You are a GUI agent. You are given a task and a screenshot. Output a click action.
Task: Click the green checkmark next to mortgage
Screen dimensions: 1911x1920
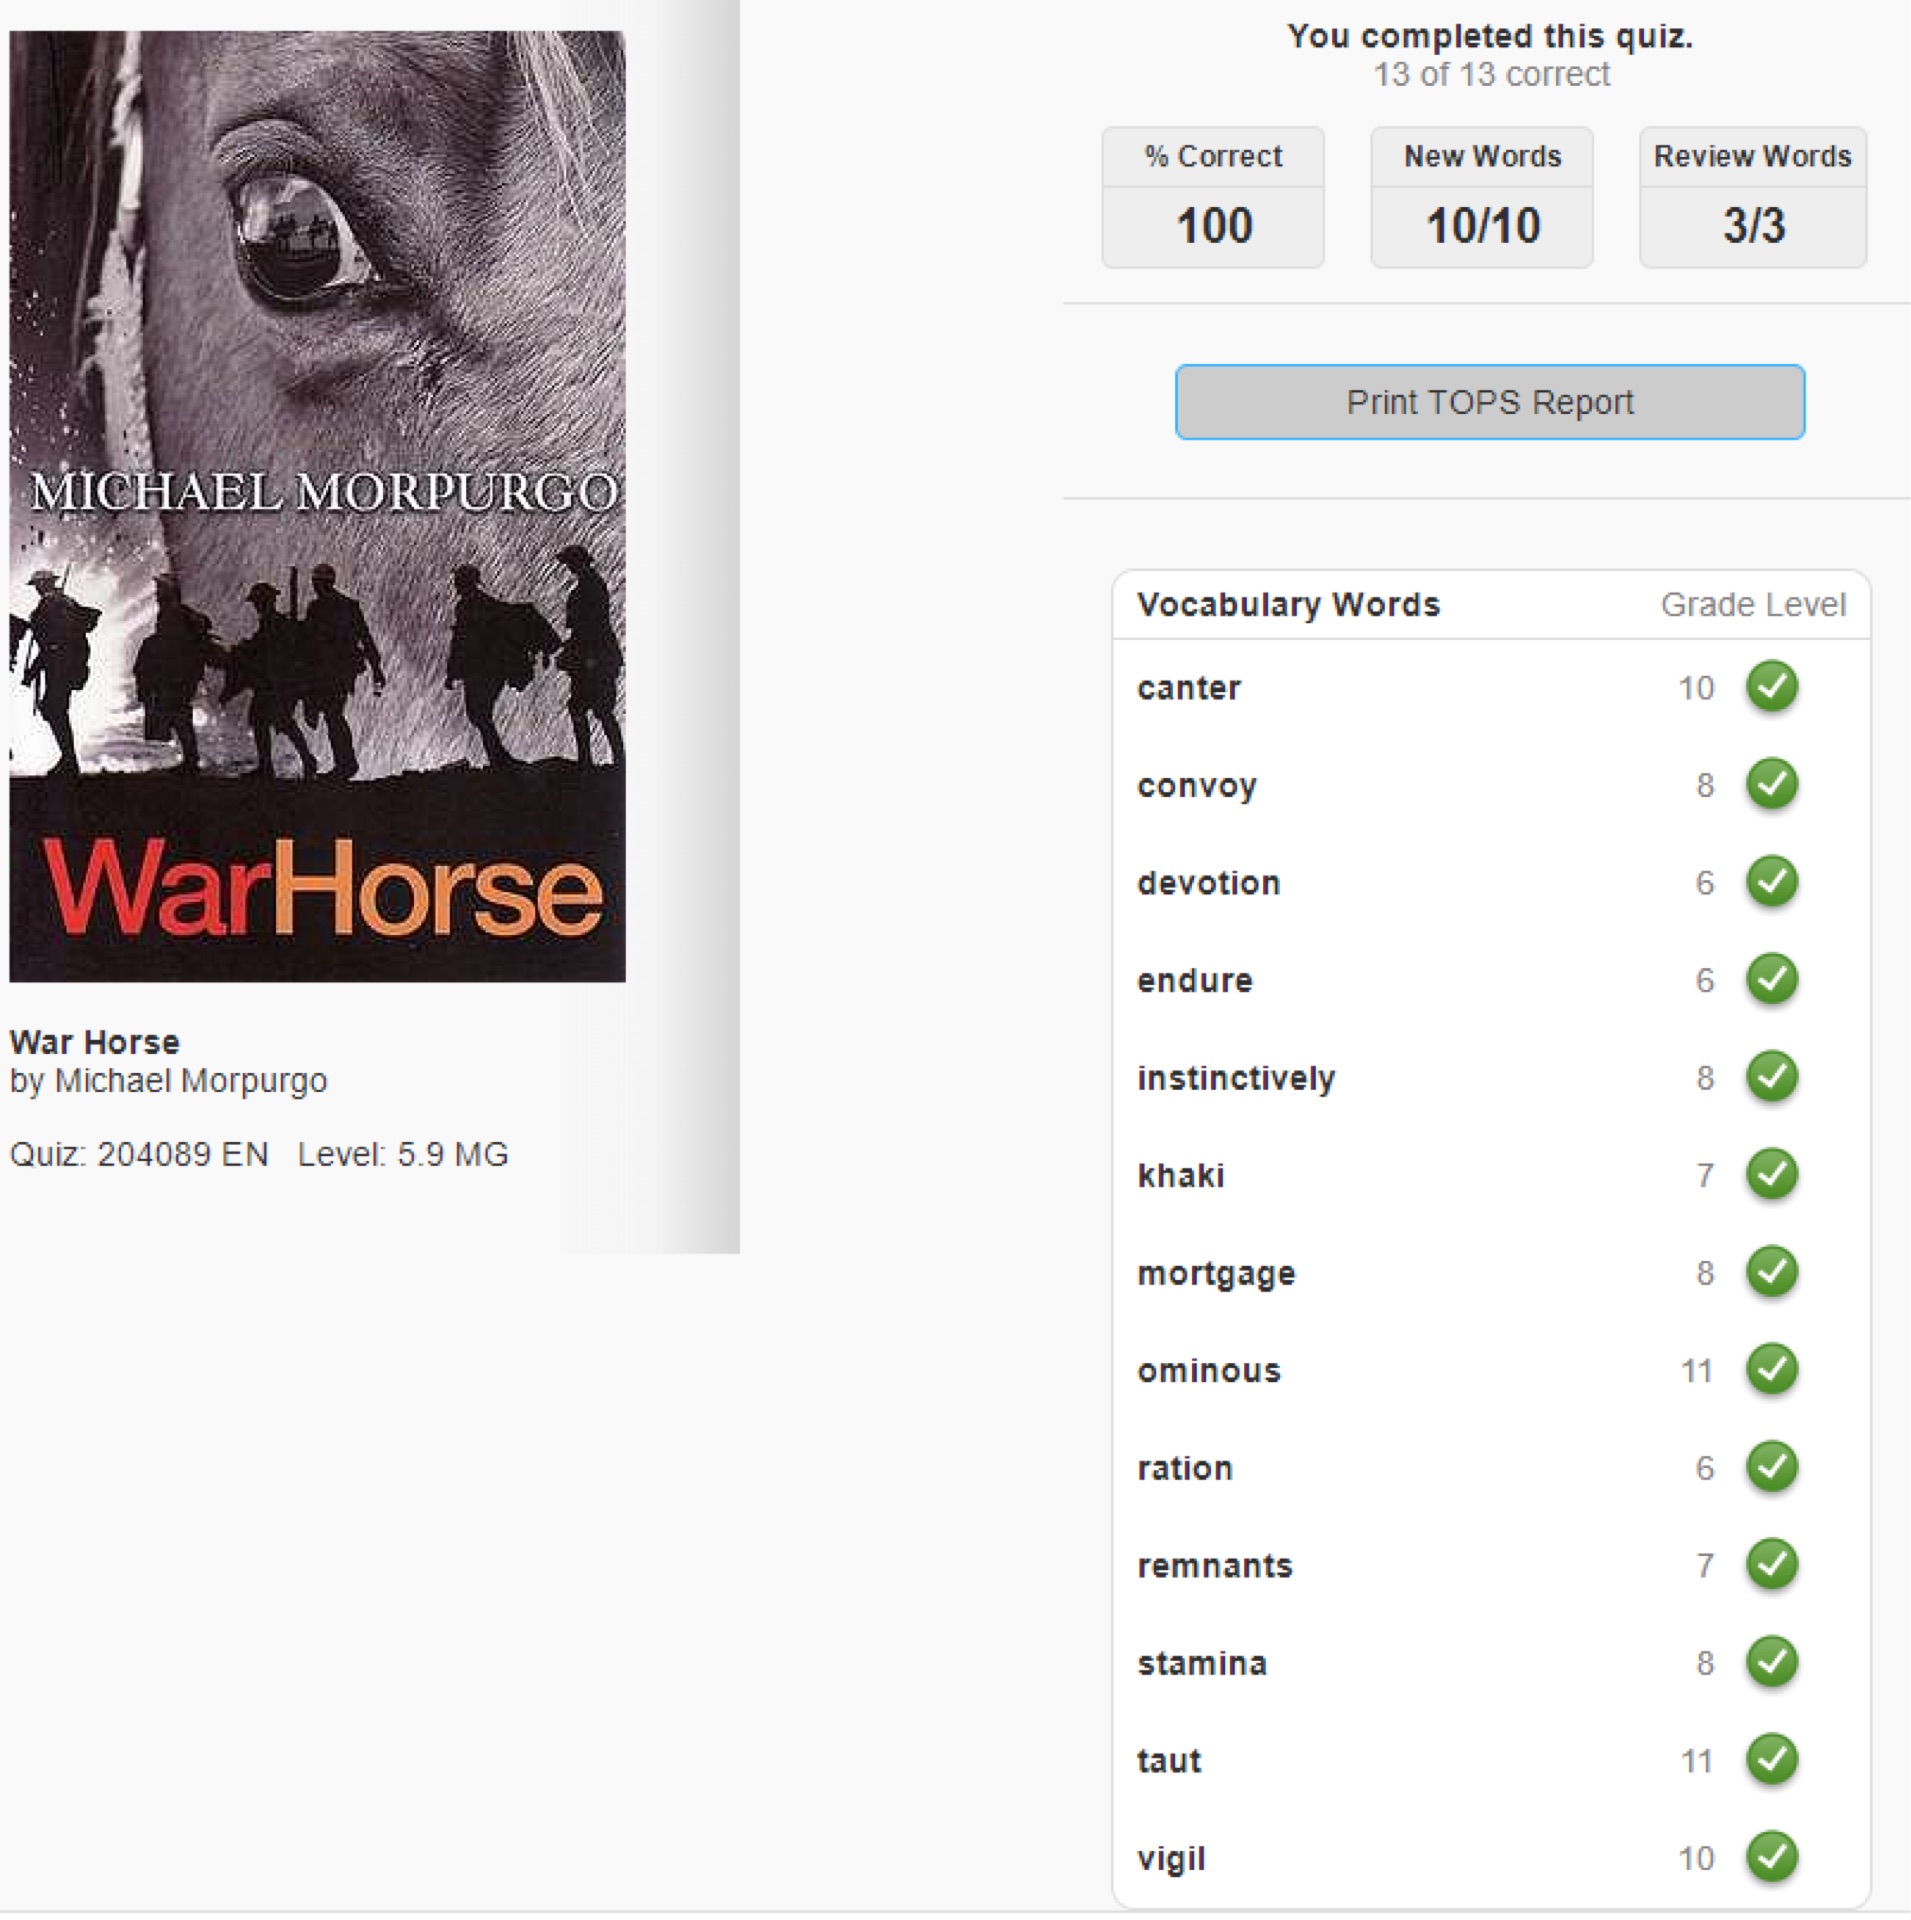click(x=1772, y=1272)
